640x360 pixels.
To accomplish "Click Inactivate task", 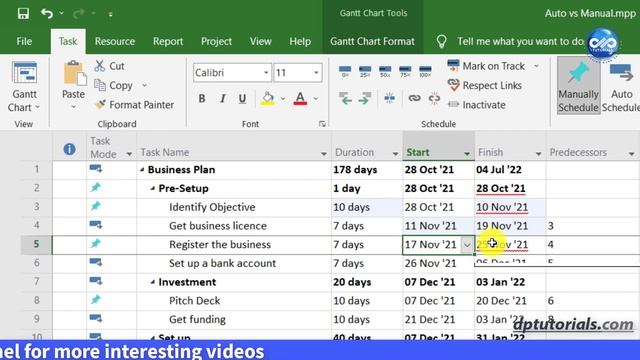I will (x=476, y=105).
